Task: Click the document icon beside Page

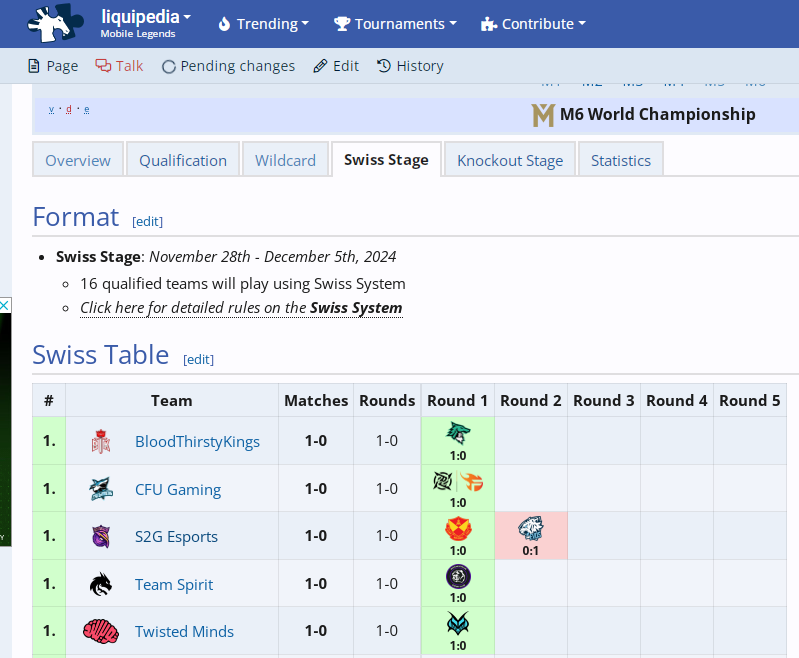Action: 34,66
